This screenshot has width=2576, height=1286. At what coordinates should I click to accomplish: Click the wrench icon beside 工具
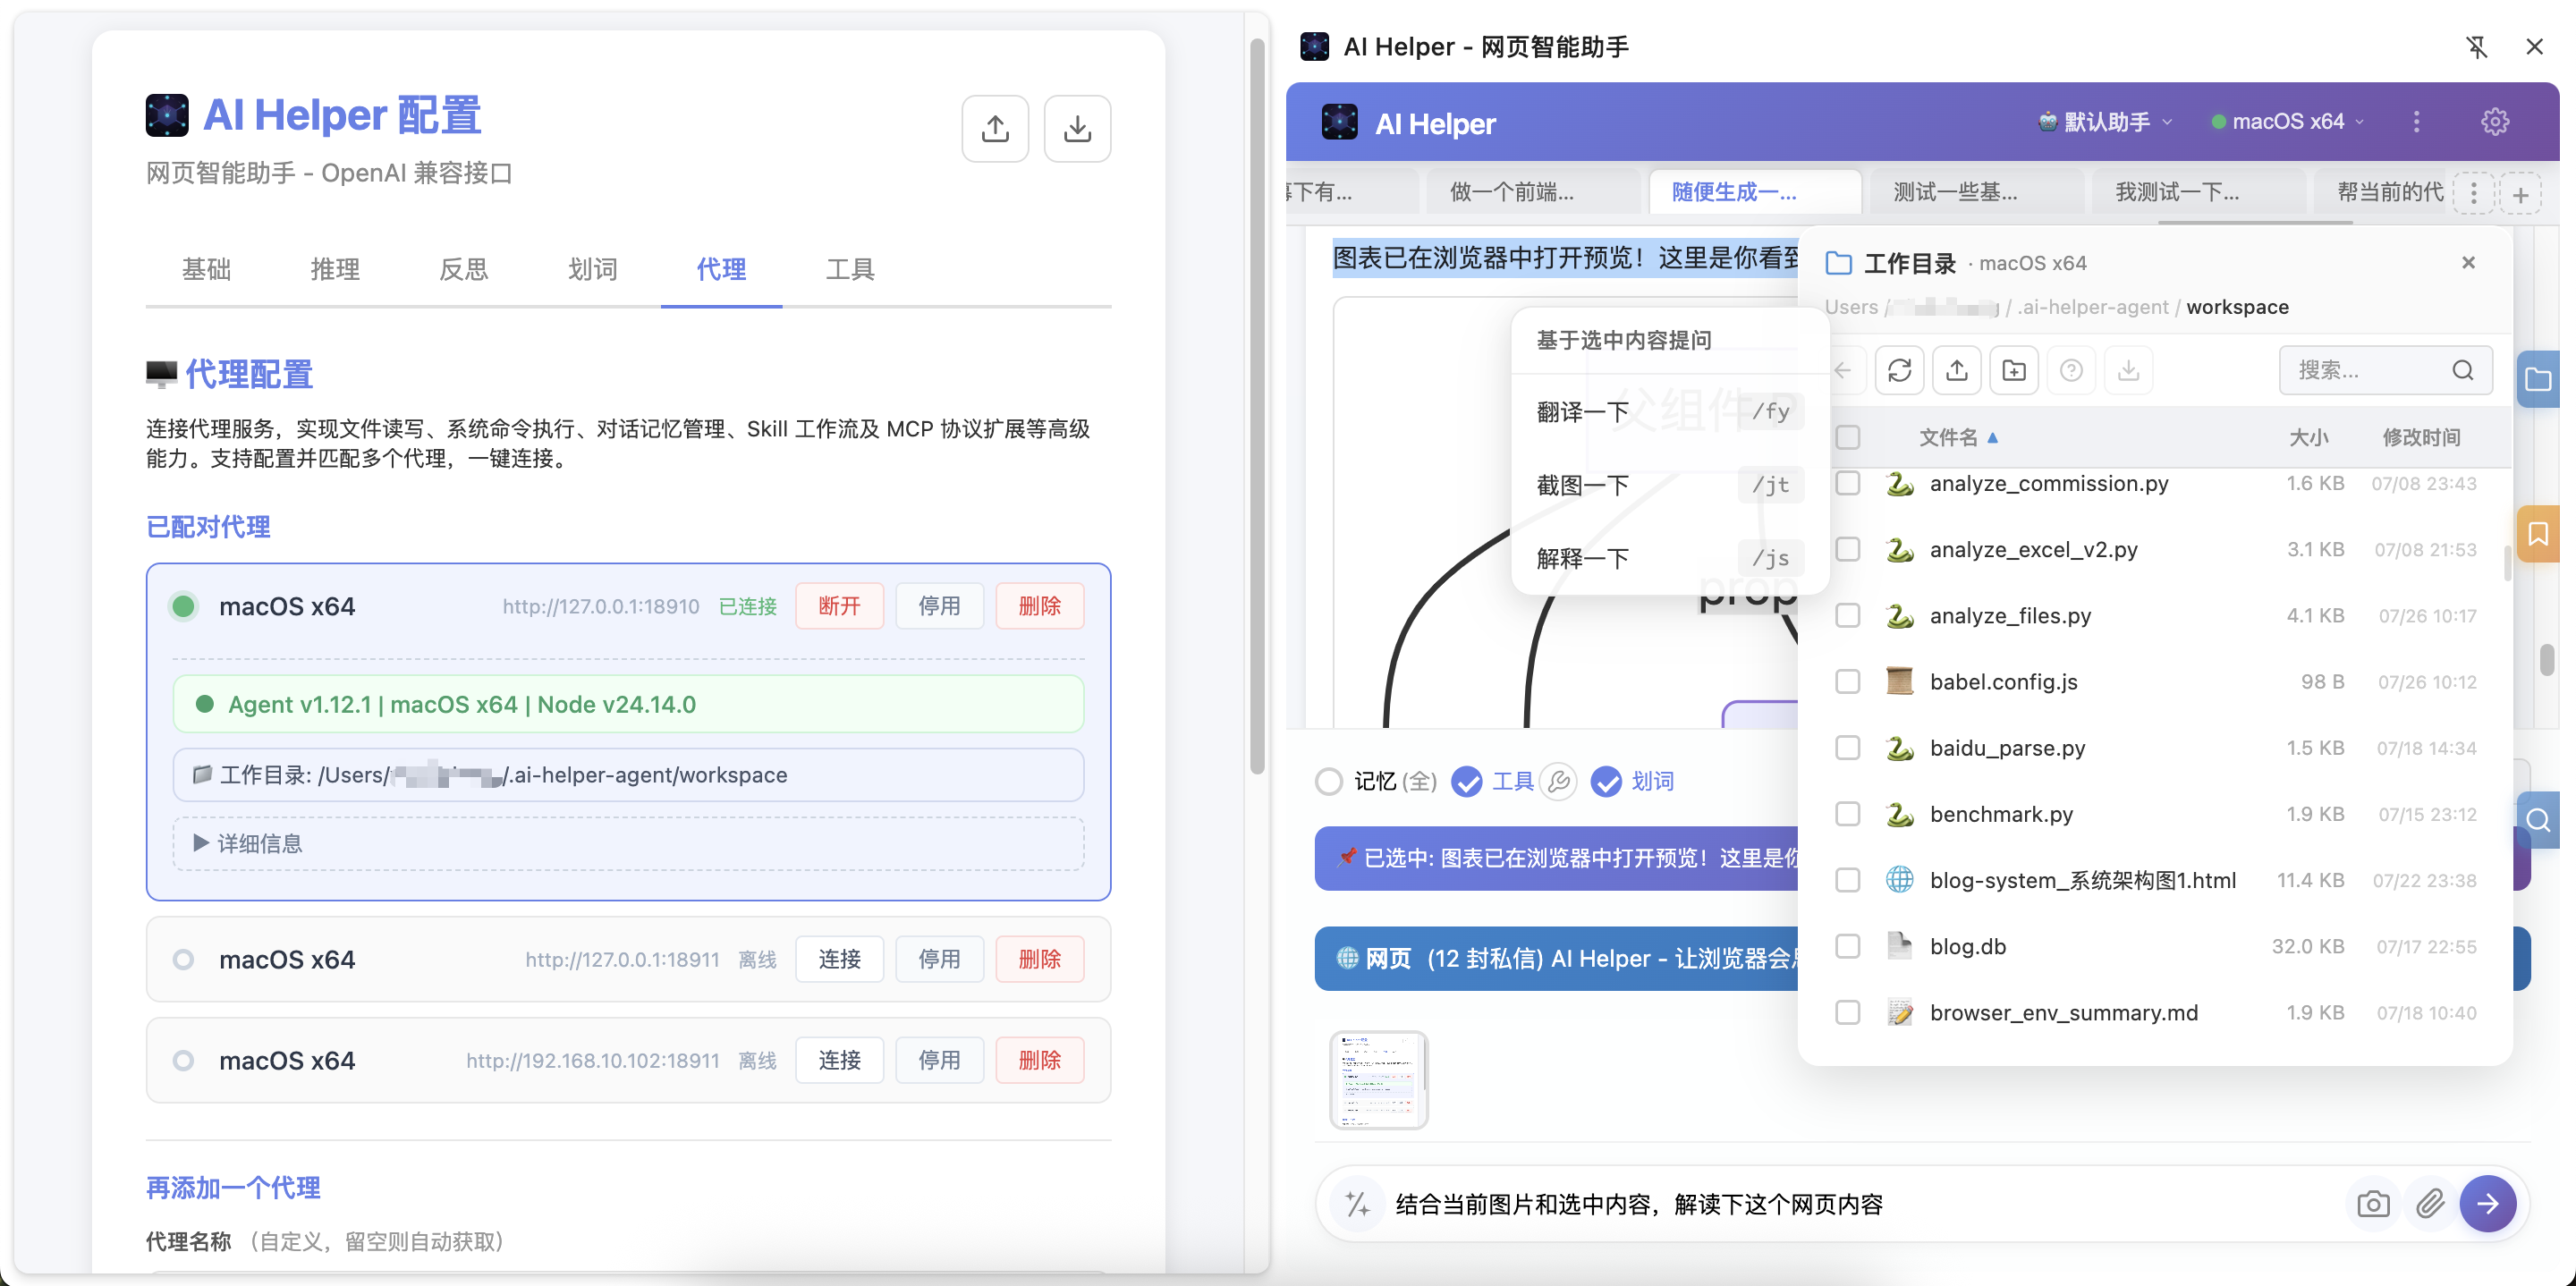coord(1558,782)
